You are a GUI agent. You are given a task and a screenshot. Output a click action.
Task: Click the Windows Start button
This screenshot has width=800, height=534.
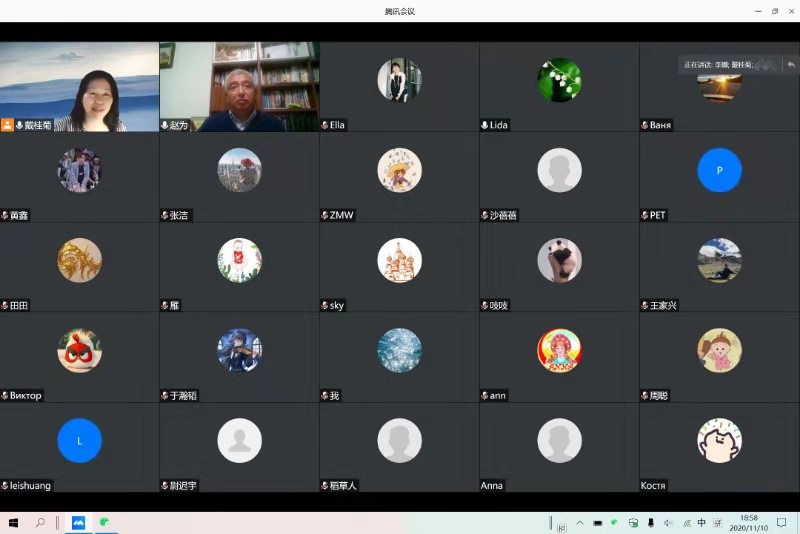14,522
